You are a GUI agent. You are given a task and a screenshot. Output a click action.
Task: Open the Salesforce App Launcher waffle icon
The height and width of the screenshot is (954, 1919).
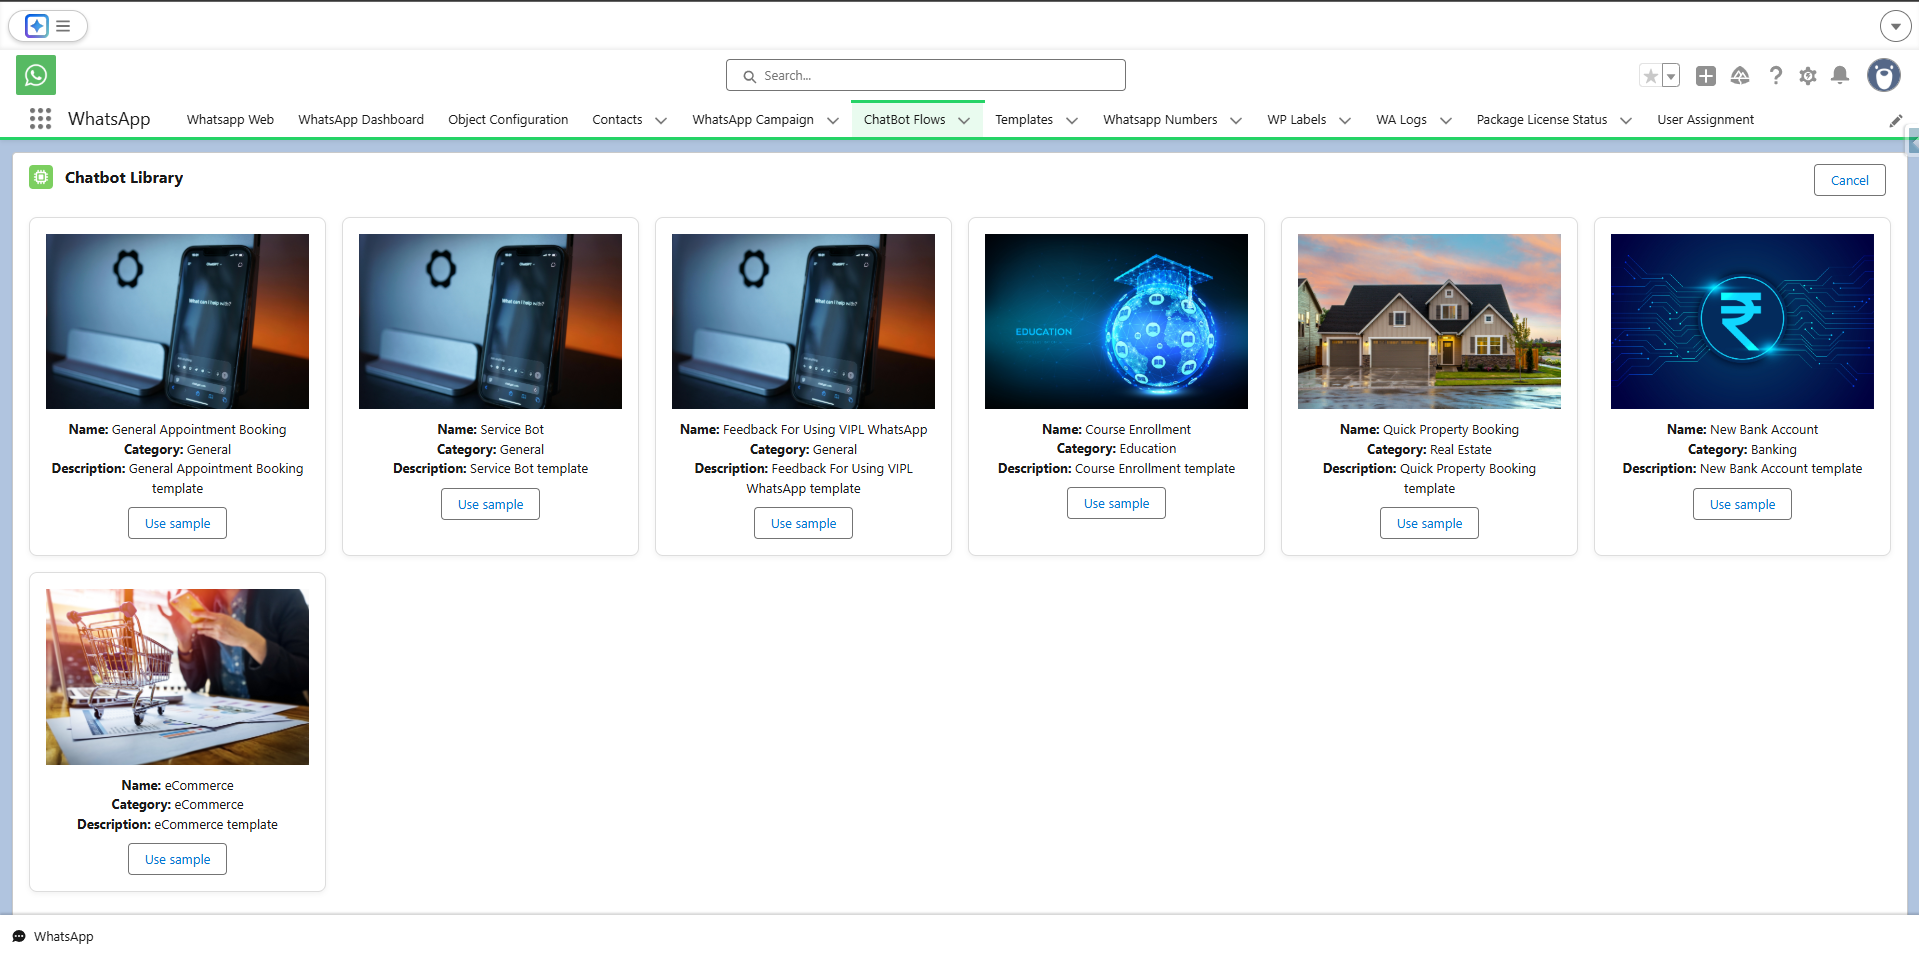point(40,118)
